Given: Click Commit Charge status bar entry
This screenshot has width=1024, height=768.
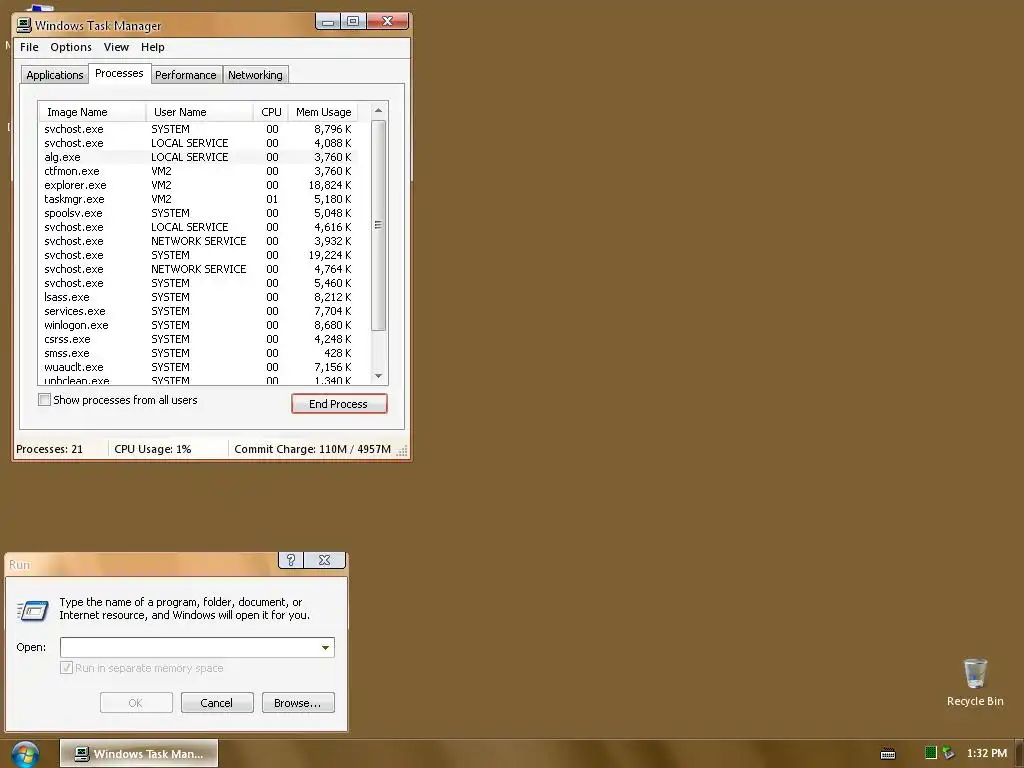Looking at the screenshot, I should coord(312,449).
